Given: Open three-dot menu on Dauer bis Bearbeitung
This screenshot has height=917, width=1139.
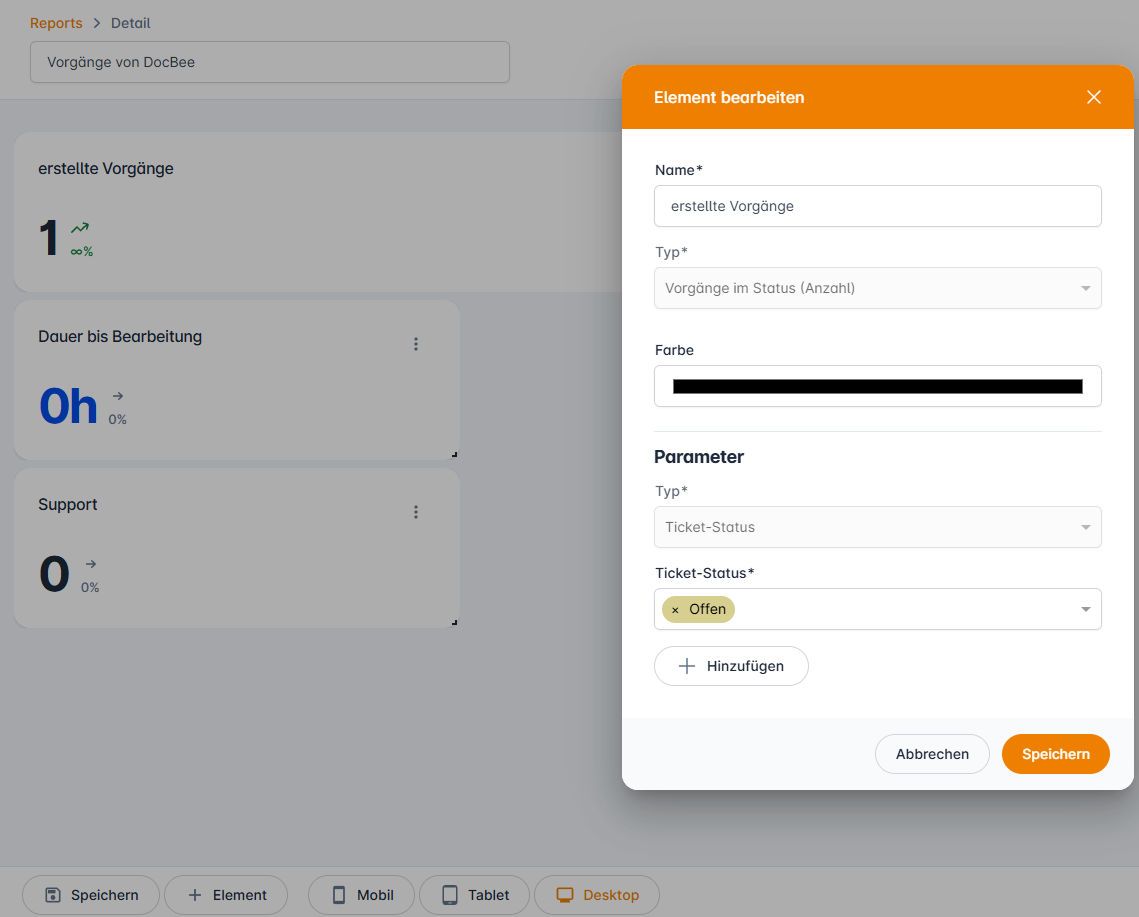Looking at the screenshot, I should coord(416,344).
